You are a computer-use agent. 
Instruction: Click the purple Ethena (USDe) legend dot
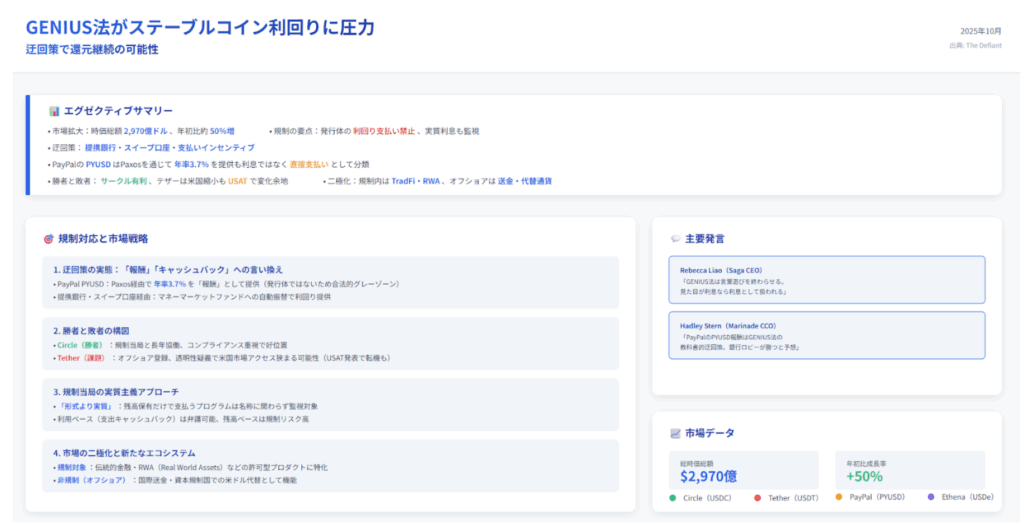click(x=931, y=497)
